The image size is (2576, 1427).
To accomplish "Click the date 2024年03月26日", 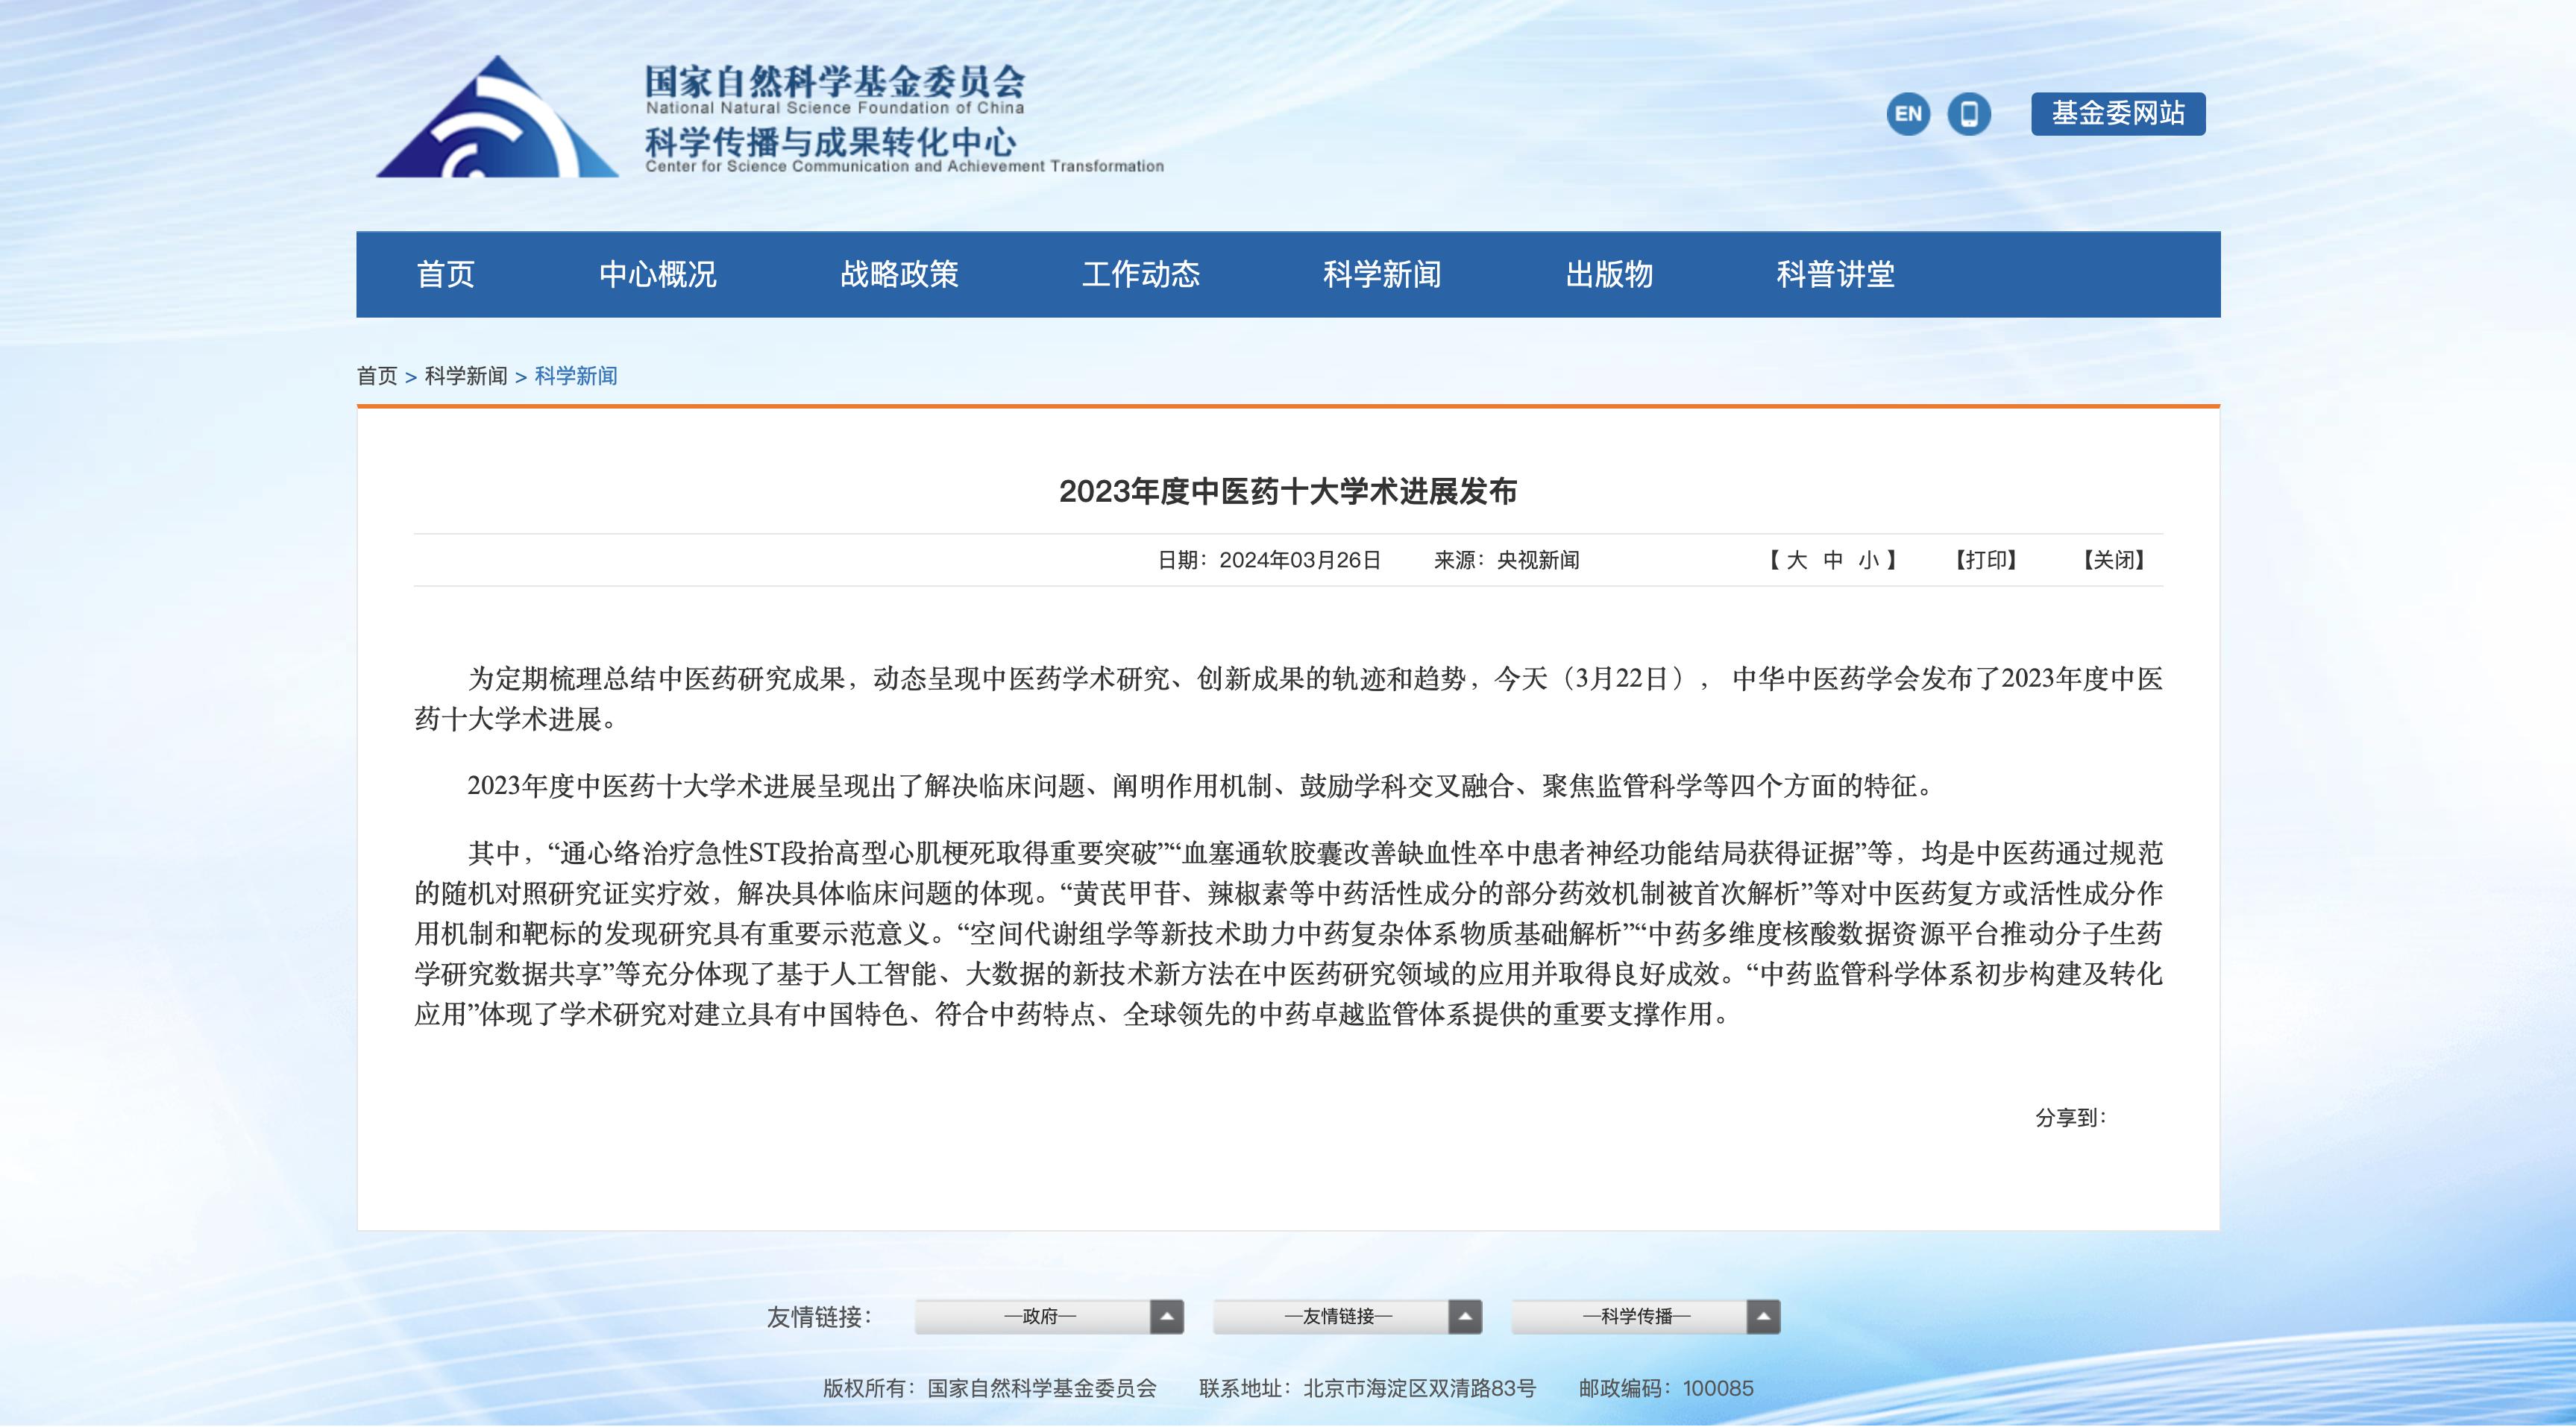I will pos(1300,560).
